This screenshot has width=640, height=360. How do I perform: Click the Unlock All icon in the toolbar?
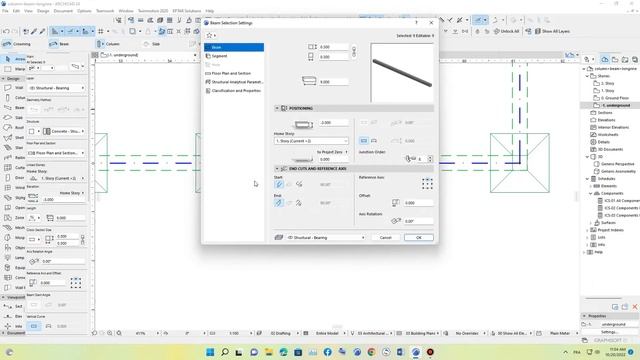coord(506,31)
